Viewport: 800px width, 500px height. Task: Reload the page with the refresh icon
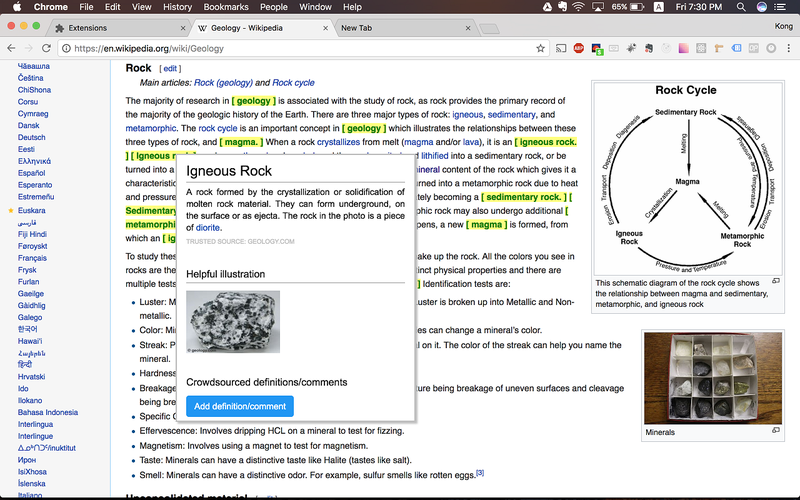[47, 48]
